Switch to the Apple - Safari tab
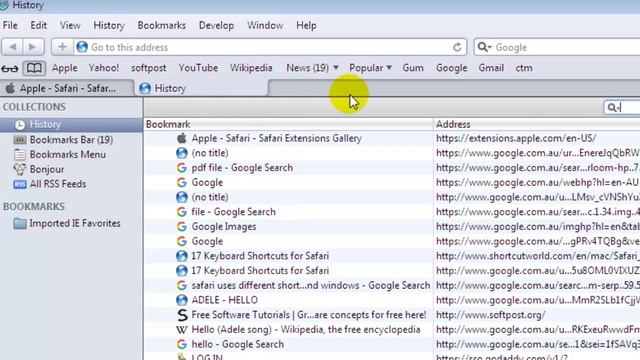This screenshot has width=640, height=360. (x=67, y=88)
